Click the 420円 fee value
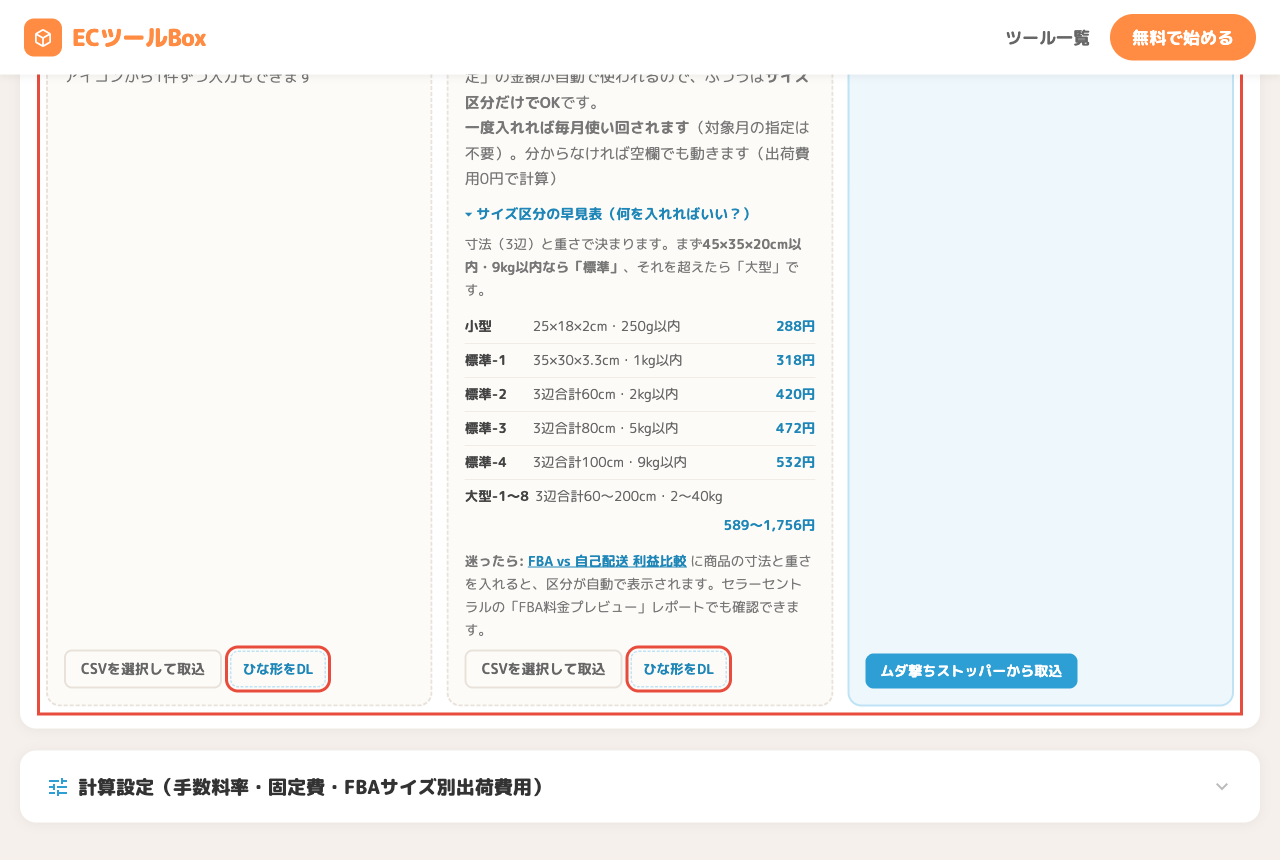Screen dimensions: 1280x860 (795, 394)
